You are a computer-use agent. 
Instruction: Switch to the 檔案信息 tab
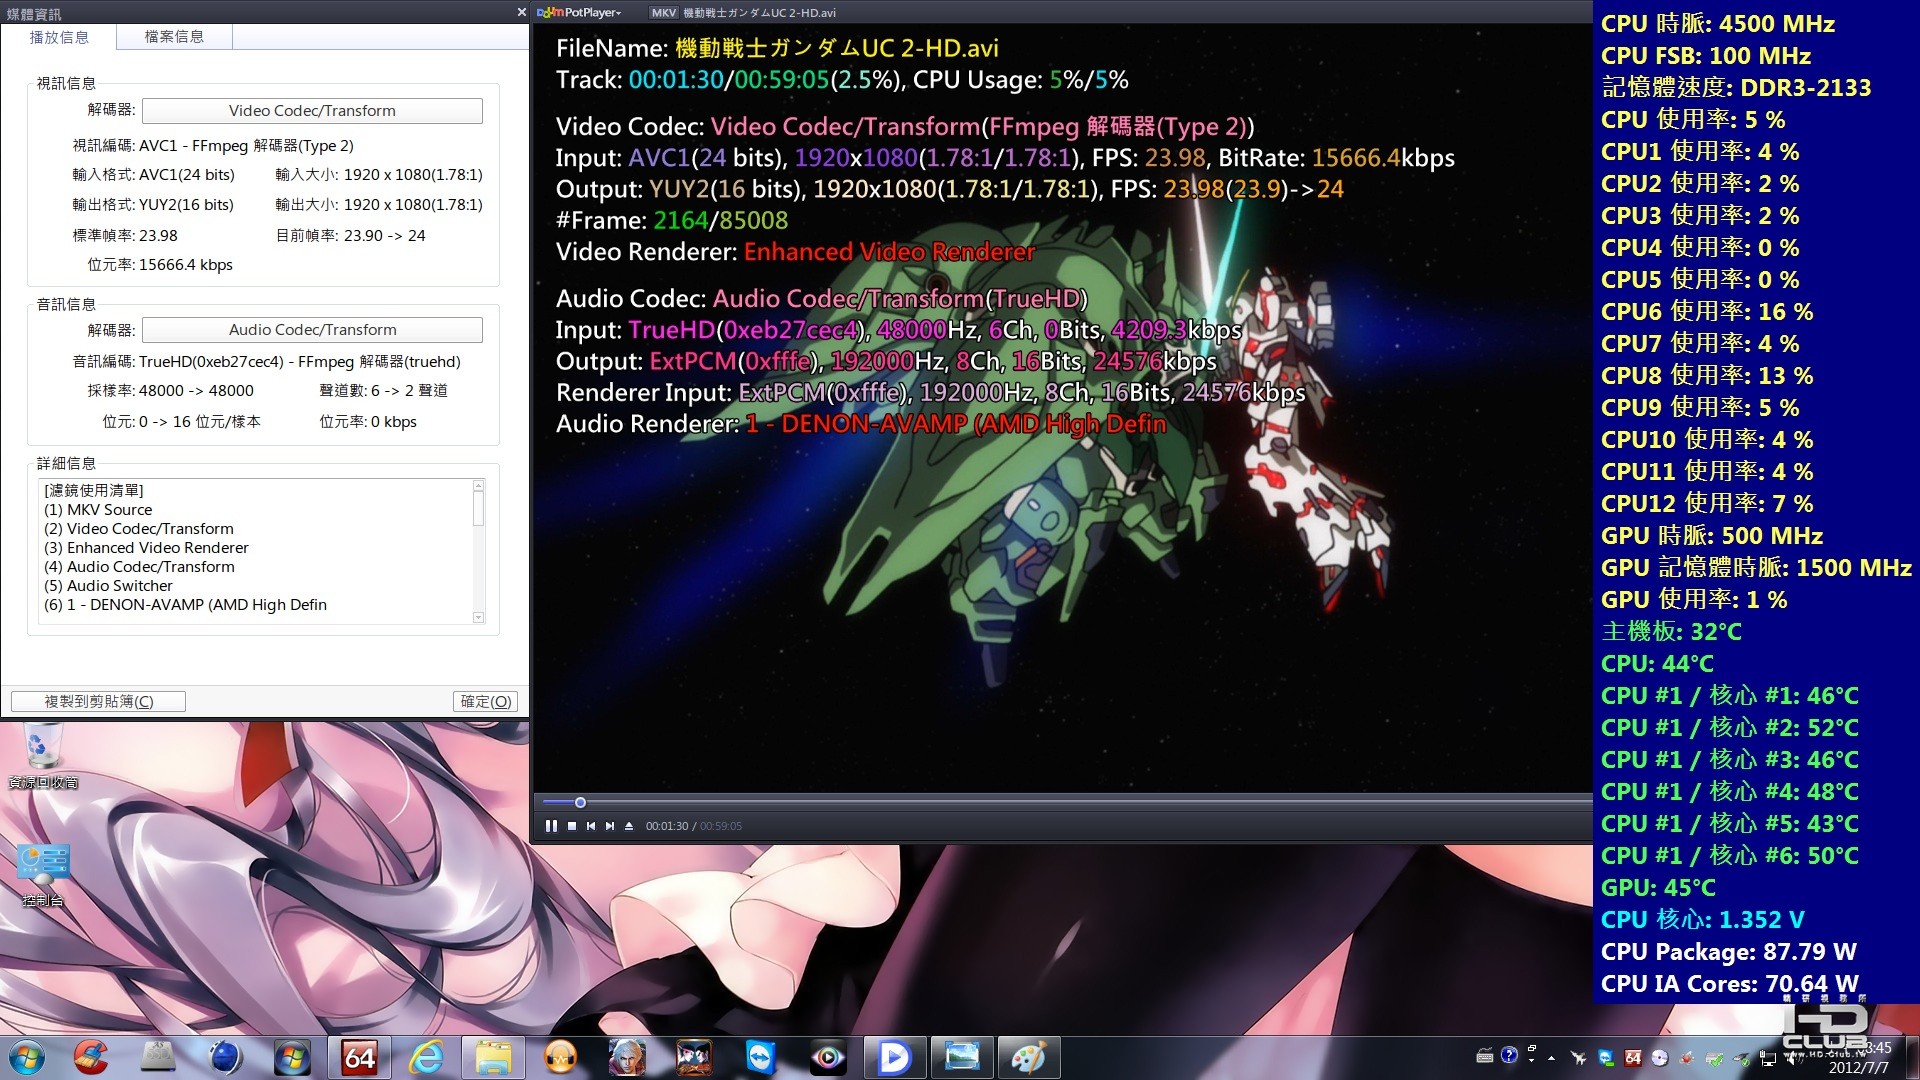tap(174, 37)
